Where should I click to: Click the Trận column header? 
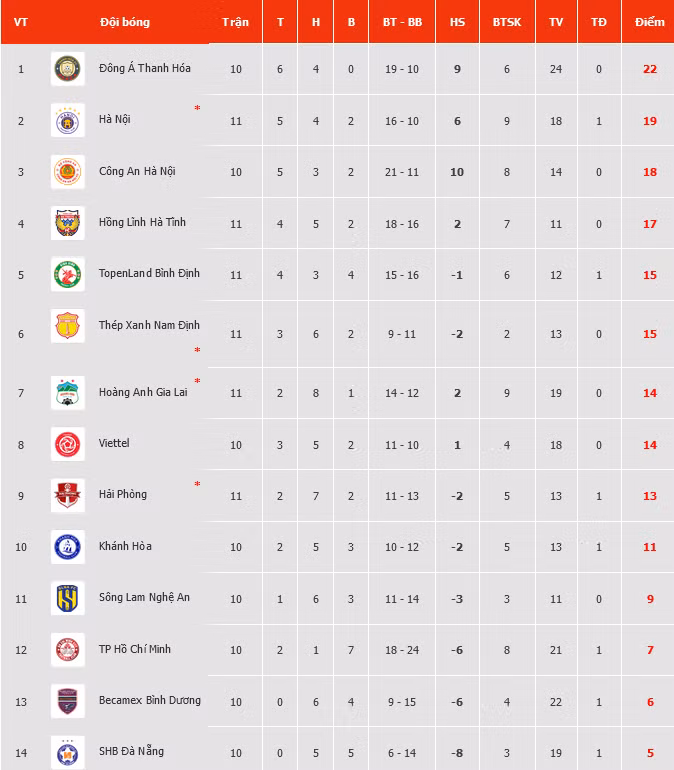[x=236, y=22]
